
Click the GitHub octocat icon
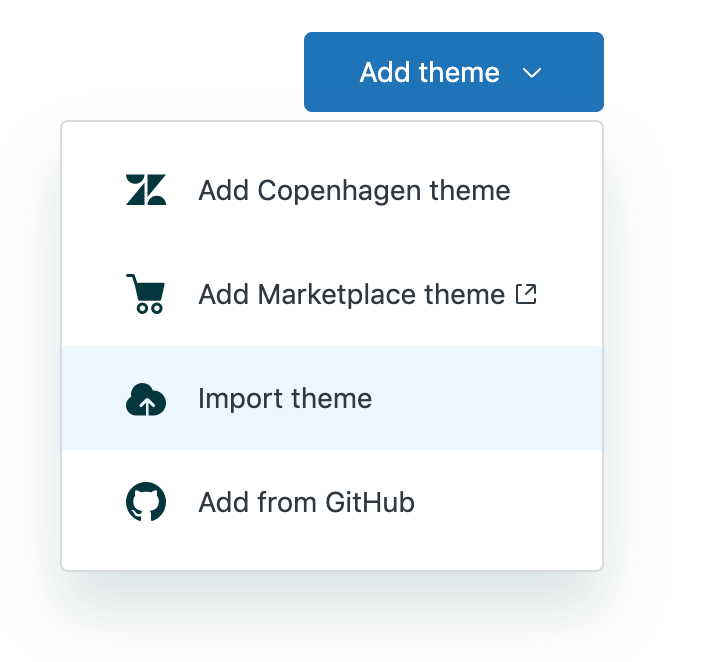coord(146,502)
